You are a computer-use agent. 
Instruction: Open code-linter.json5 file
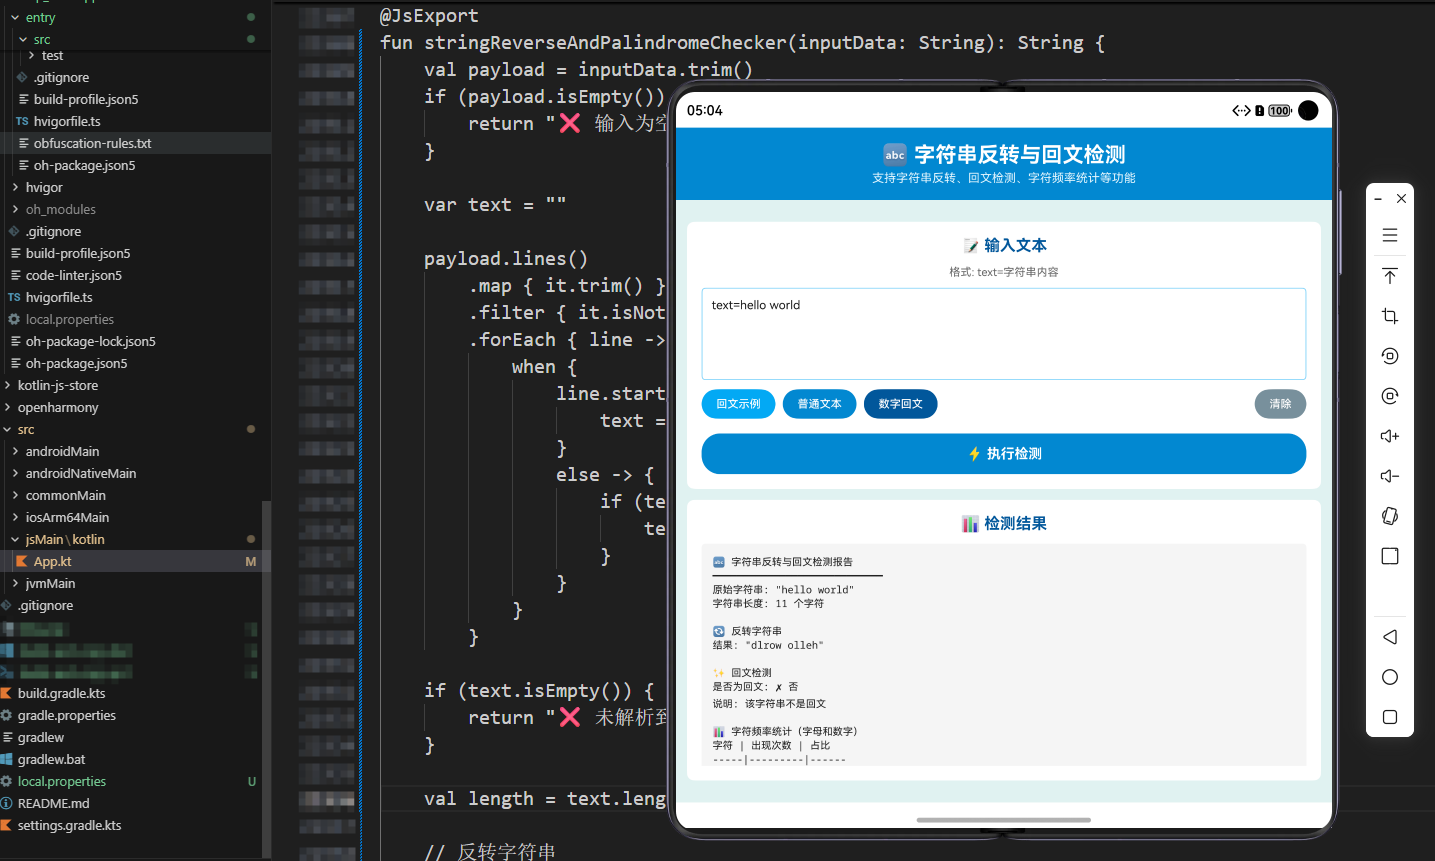73,276
